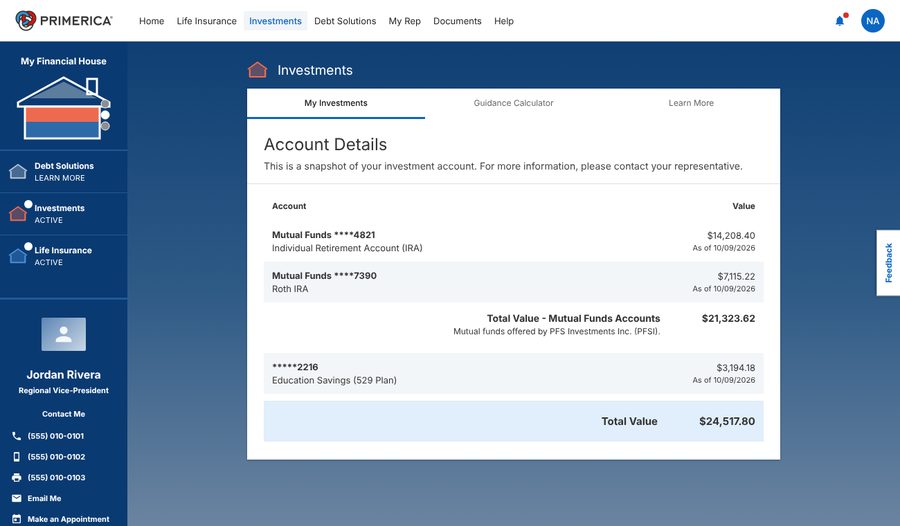Click the (555) 010-0103 fax number
The width and height of the screenshot is (900, 526).
[56, 477]
